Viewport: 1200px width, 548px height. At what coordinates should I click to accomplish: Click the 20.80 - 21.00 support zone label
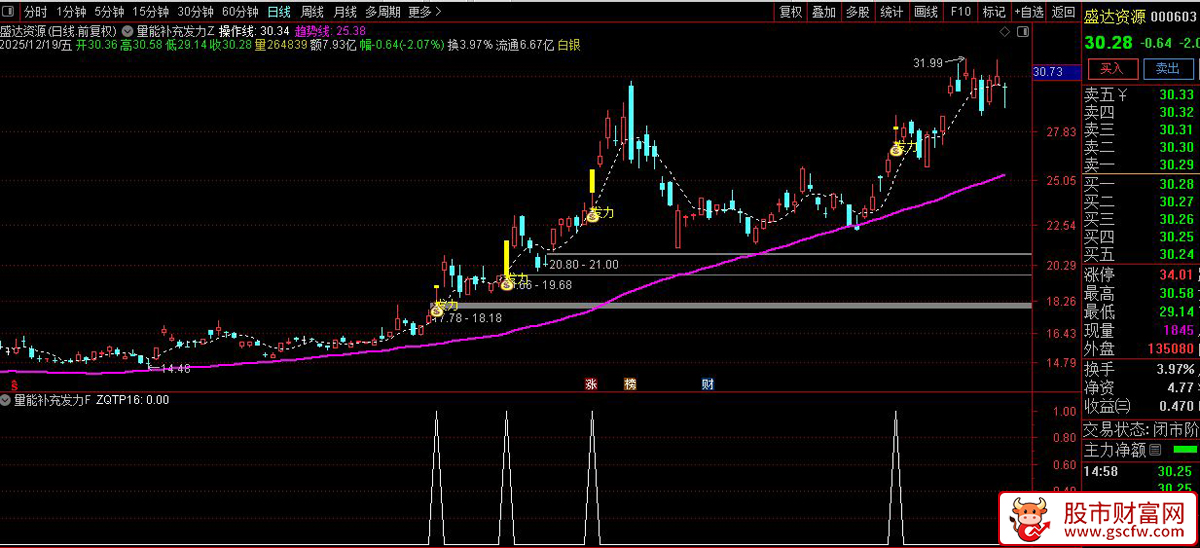click(x=583, y=265)
